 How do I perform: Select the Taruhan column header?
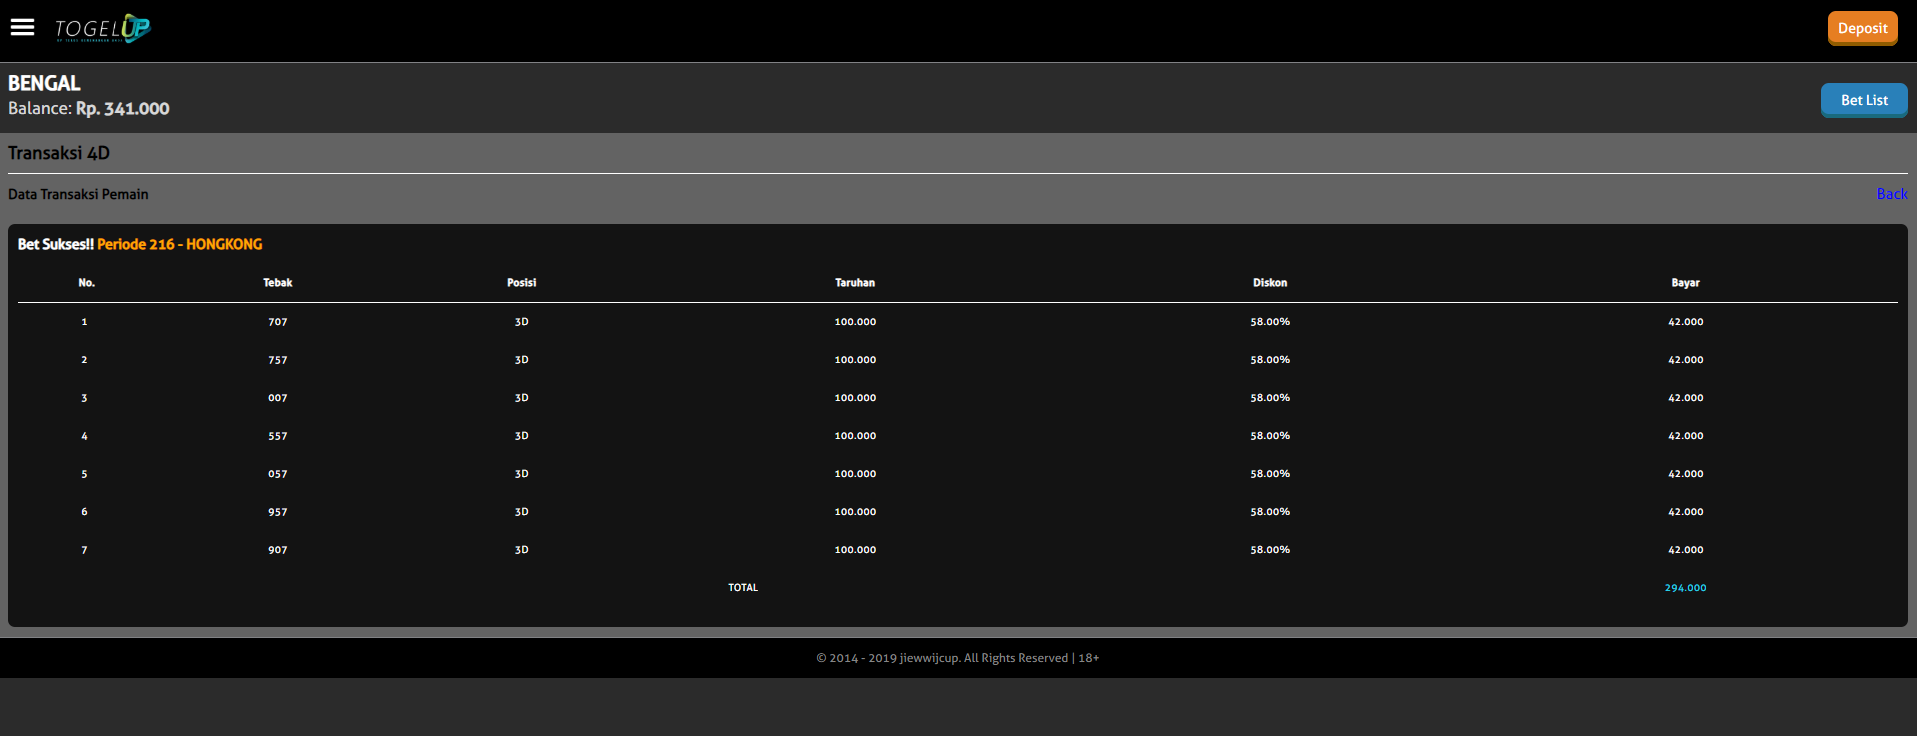(855, 283)
